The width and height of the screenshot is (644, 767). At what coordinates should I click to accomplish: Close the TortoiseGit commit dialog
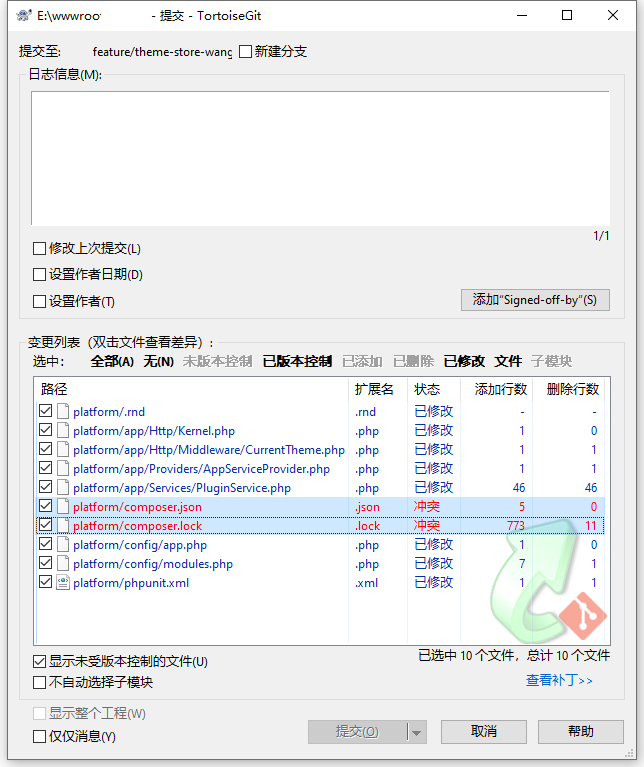613,16
